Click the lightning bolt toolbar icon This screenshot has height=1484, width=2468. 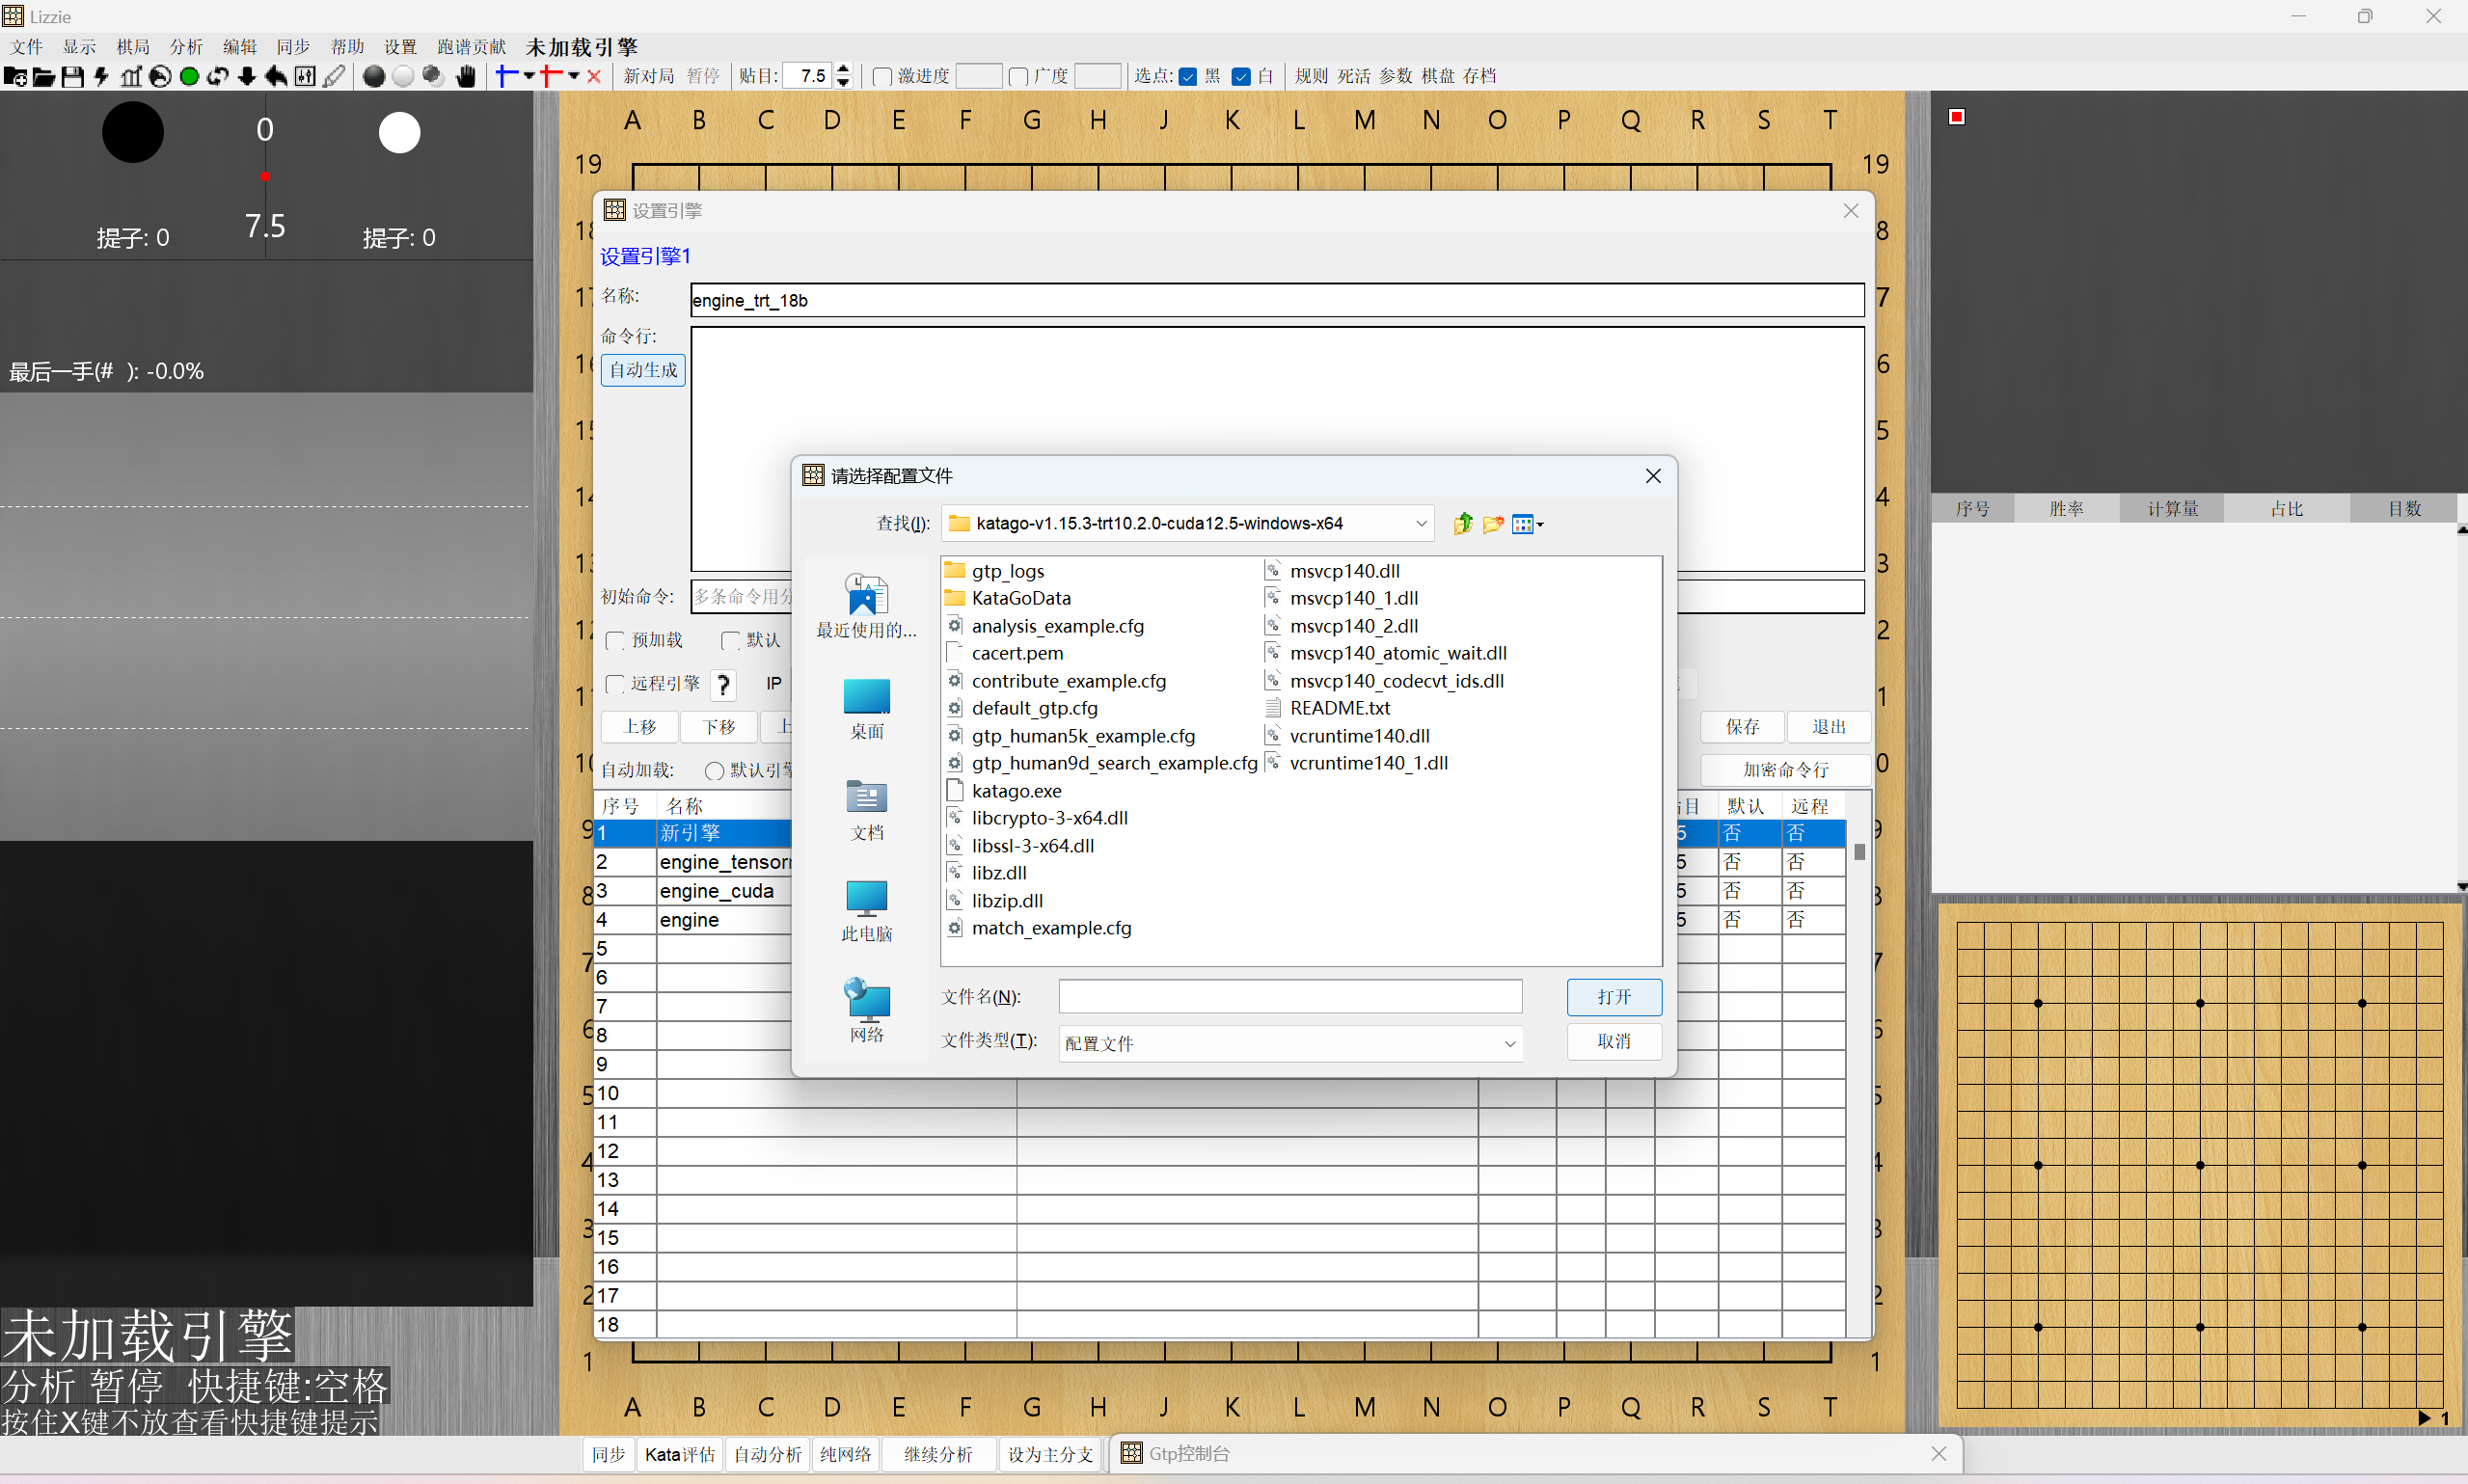101,76
